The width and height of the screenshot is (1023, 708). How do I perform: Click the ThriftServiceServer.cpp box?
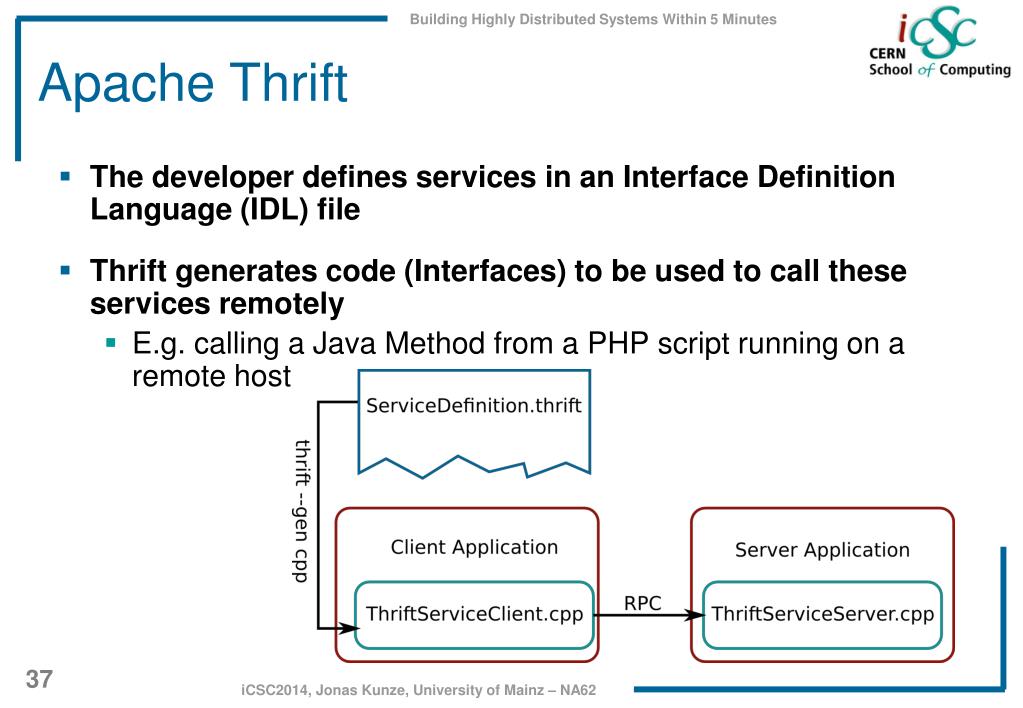point(822,615)
